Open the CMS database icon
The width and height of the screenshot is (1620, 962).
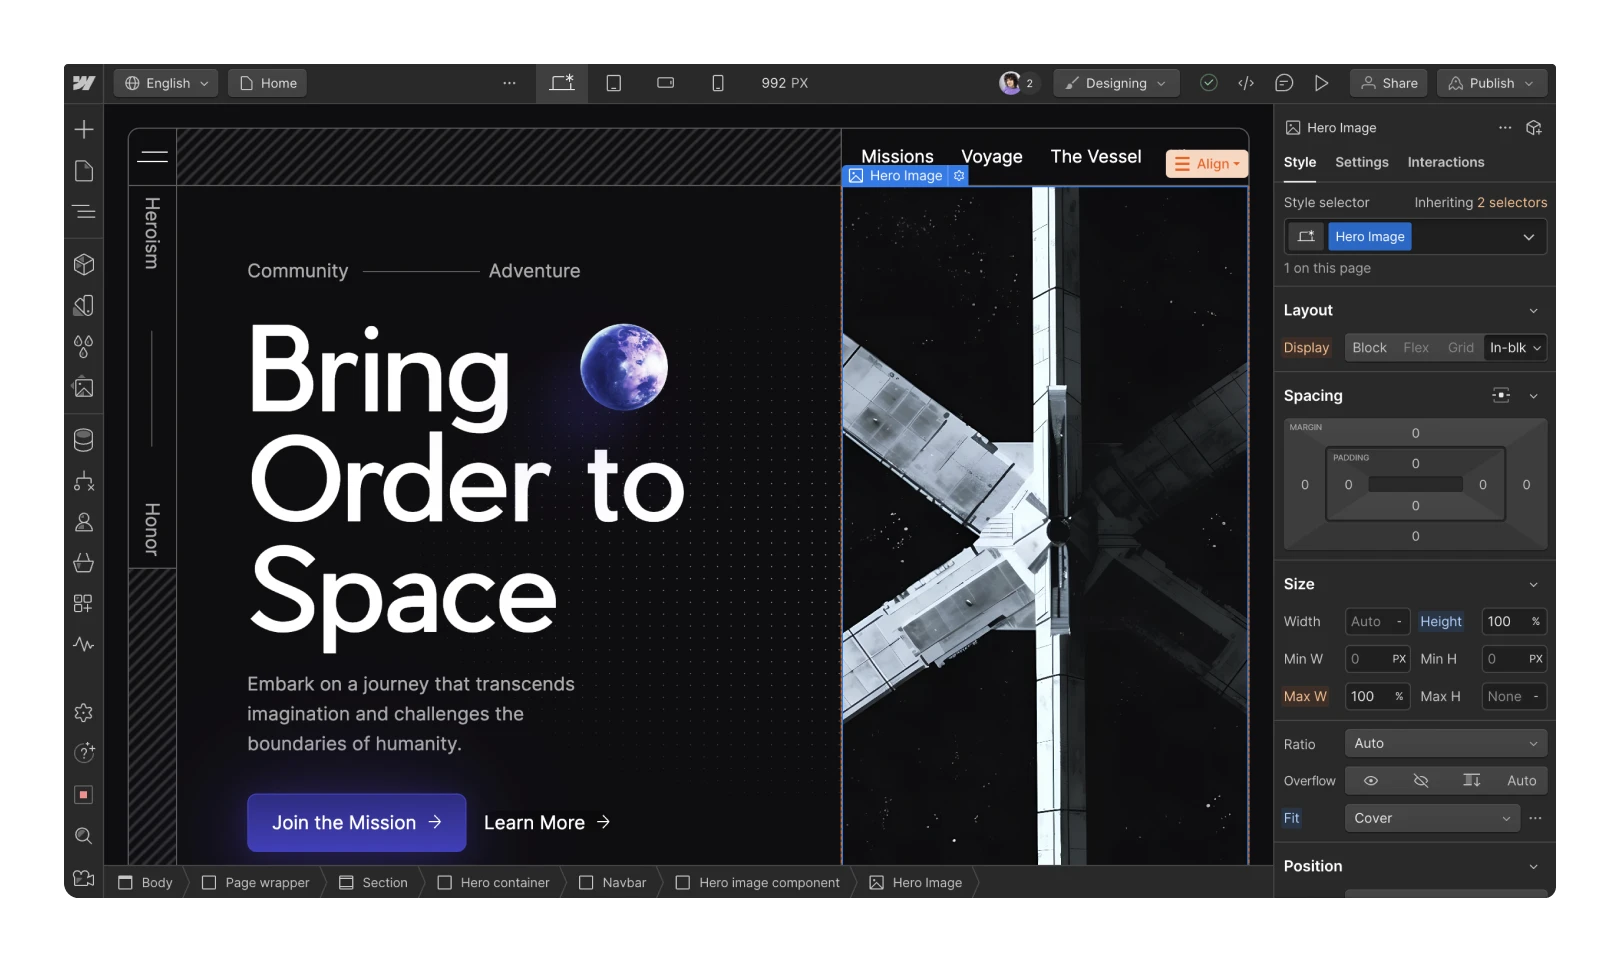tap(84, 440)
